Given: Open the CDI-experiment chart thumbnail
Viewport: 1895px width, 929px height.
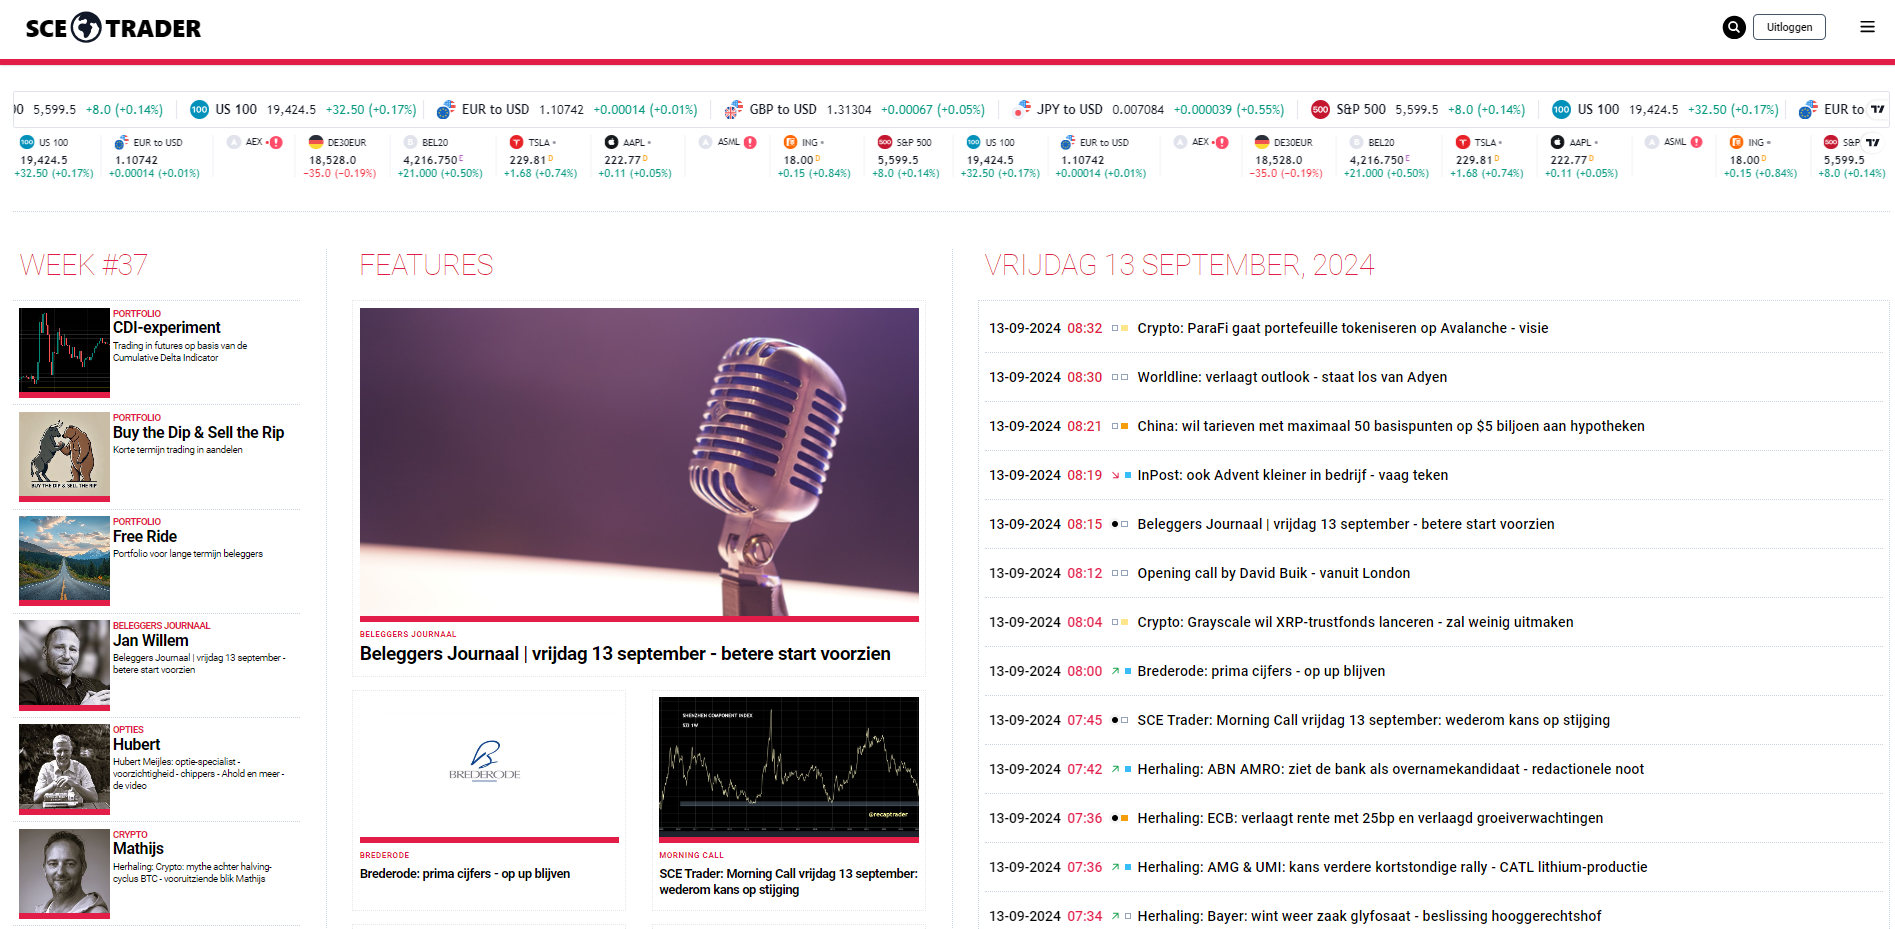Looking at the screenshot, I should 64,351.
